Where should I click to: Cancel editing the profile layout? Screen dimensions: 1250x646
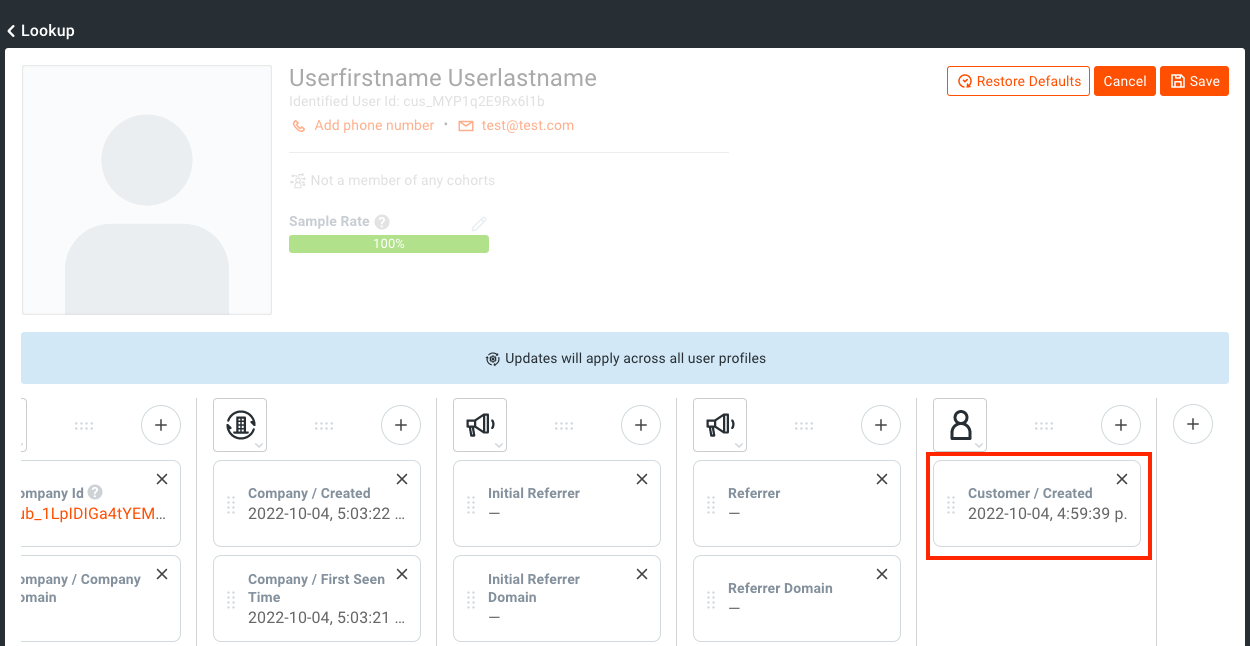[x=1124, y=81]
